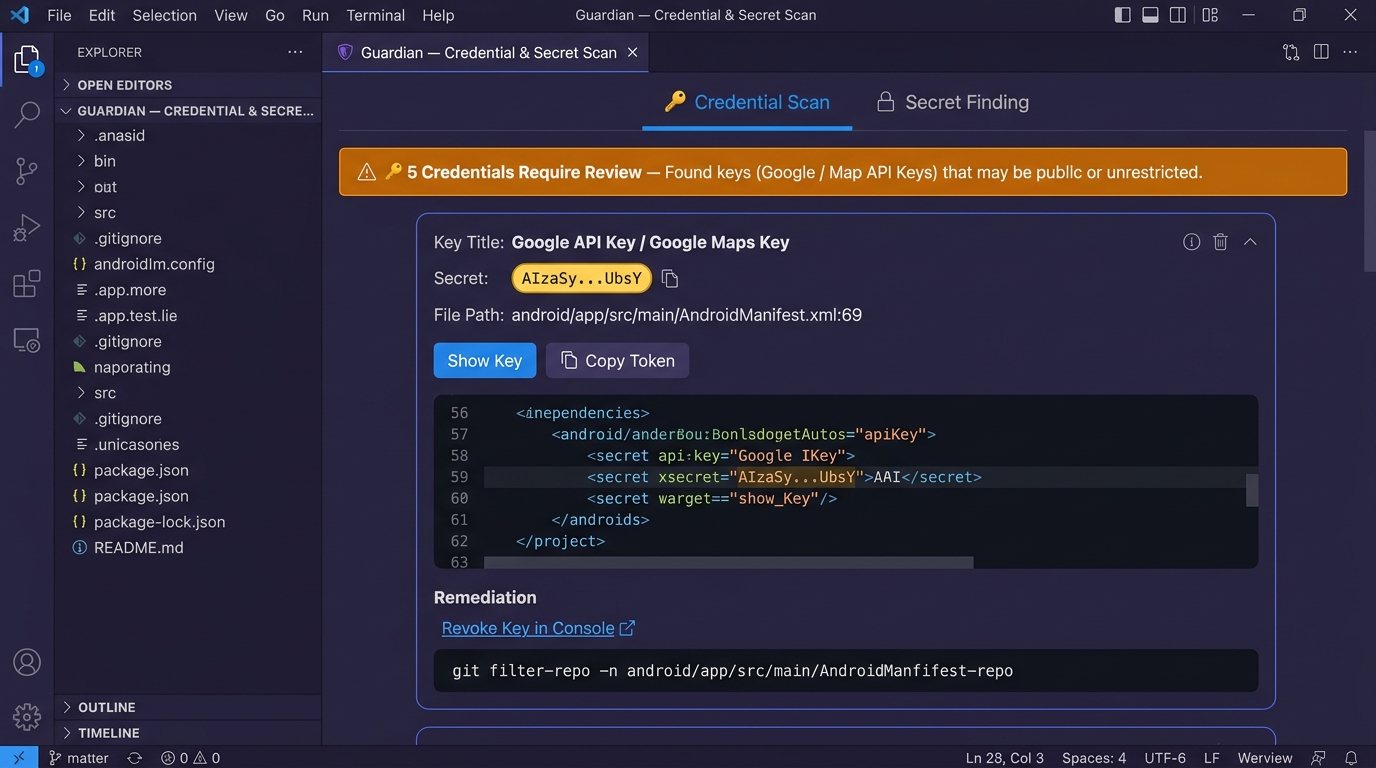Click errors and warnings status indicator
The height and width of the screenshot is (768, 1376).
click(190, 758)
